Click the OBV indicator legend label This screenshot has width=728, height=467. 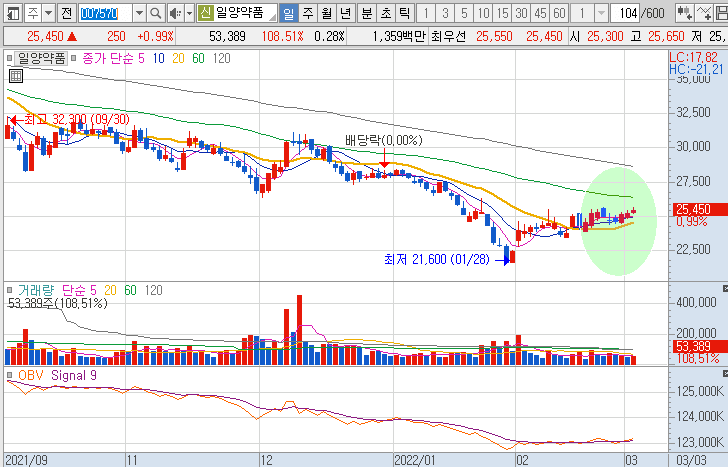[31, 375]
